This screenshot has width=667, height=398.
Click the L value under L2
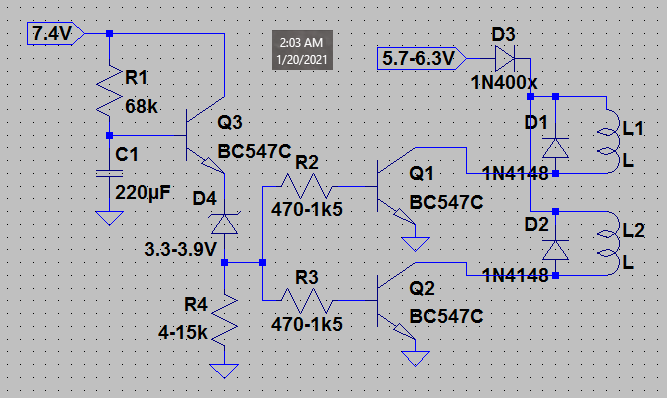point(628,263)
